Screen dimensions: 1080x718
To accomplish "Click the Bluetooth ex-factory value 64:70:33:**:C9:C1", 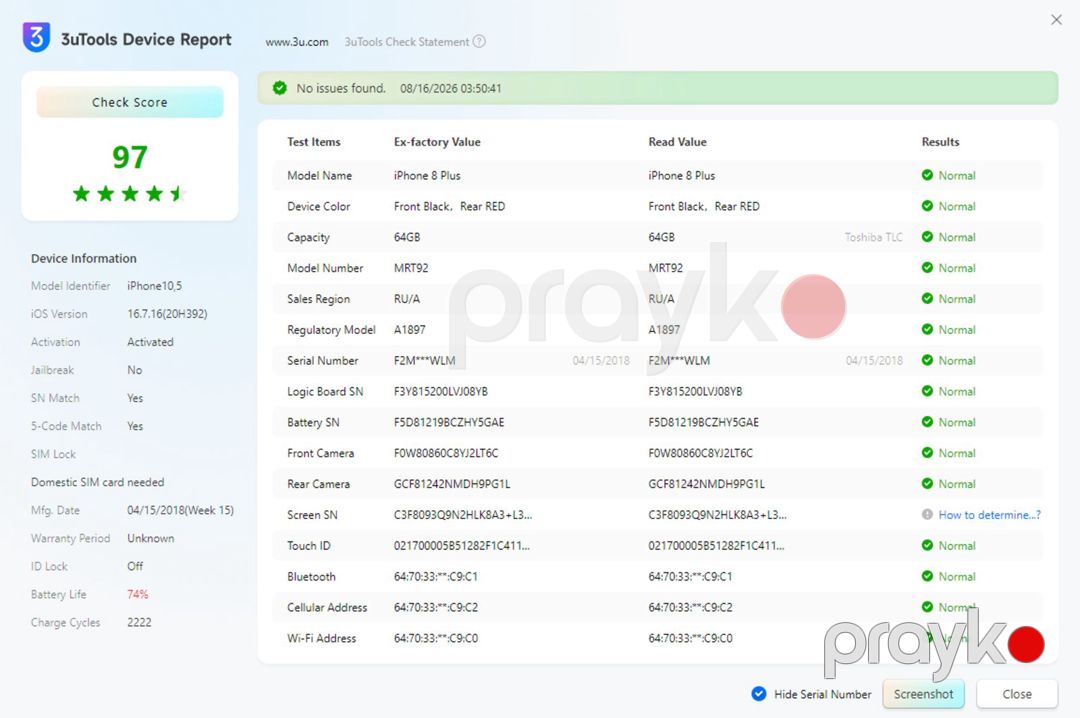I will [x=436, y=576].
